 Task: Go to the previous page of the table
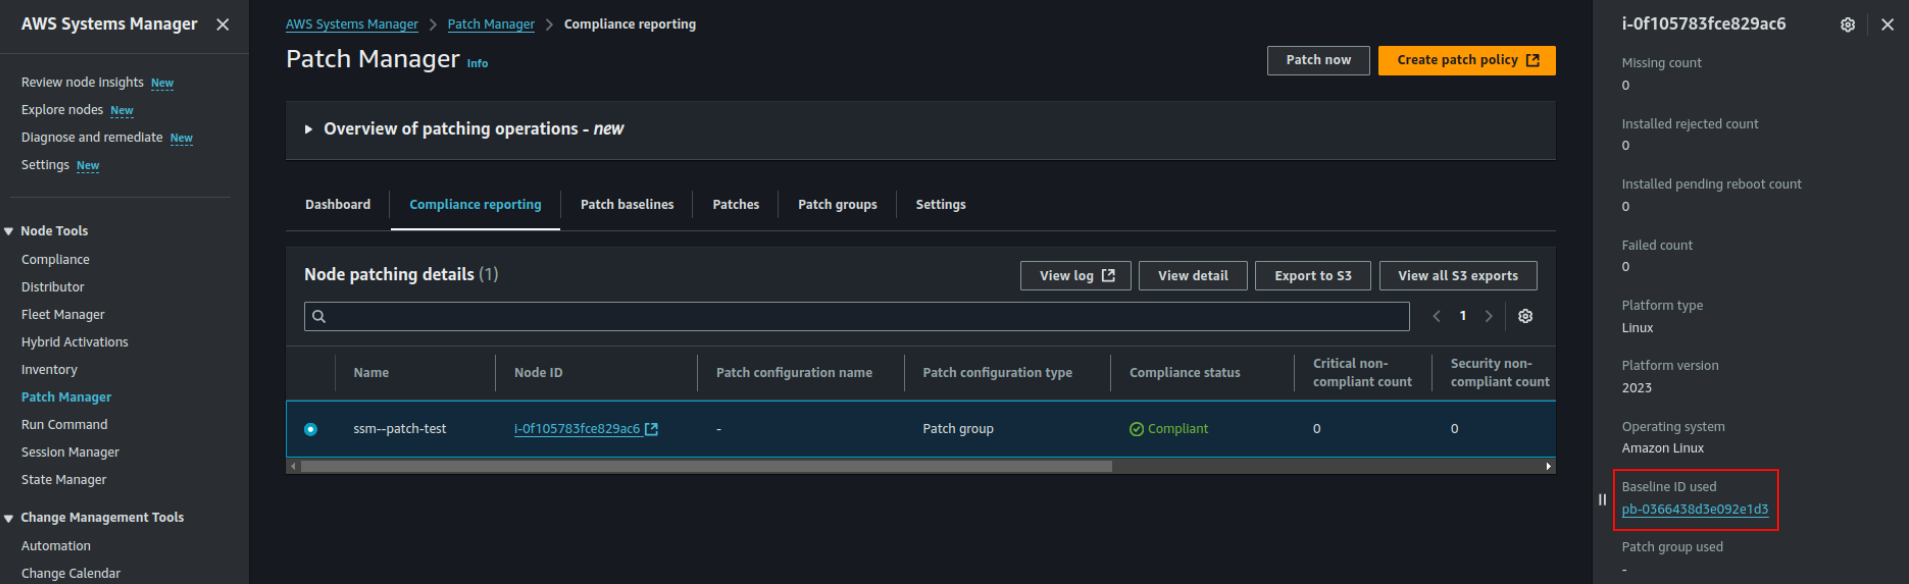coord(1437,316)
